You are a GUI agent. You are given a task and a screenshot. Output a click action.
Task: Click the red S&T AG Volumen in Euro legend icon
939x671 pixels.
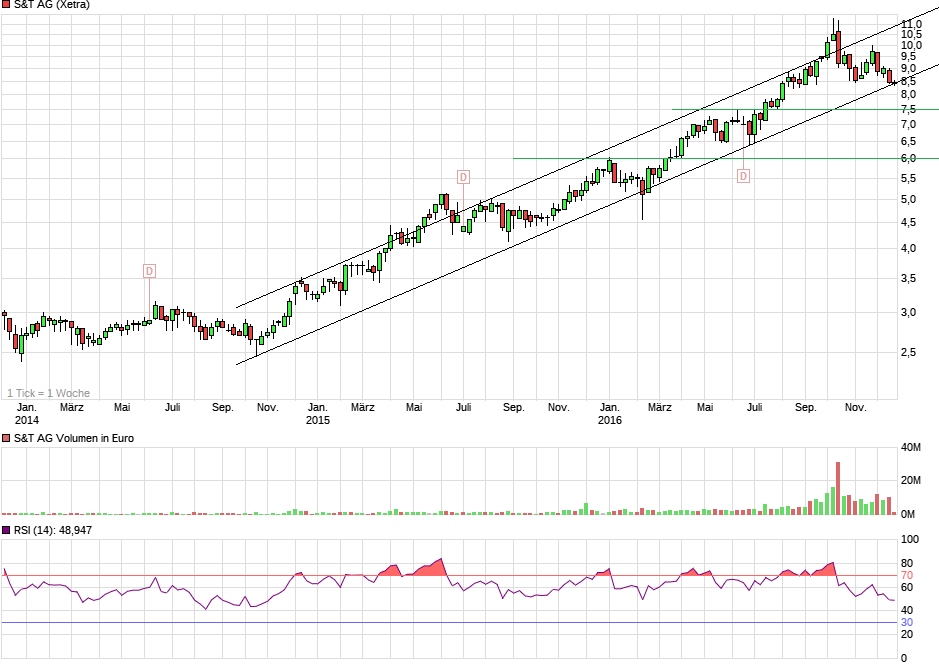[8, 438]
